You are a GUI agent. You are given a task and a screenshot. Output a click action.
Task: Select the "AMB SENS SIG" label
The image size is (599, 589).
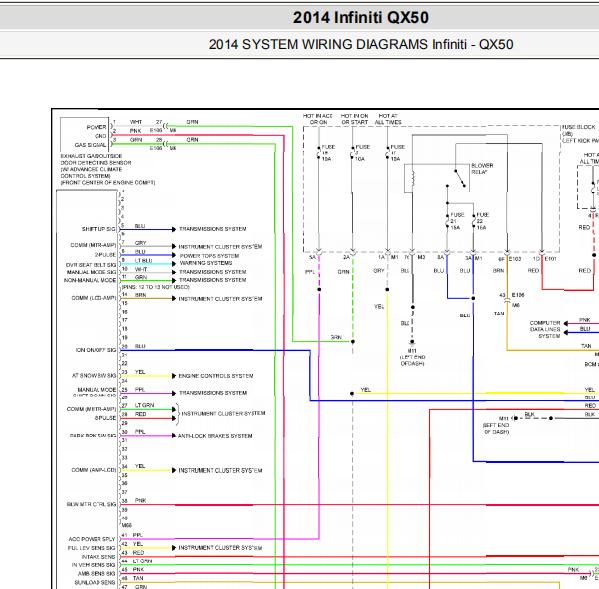pos(96,573)
